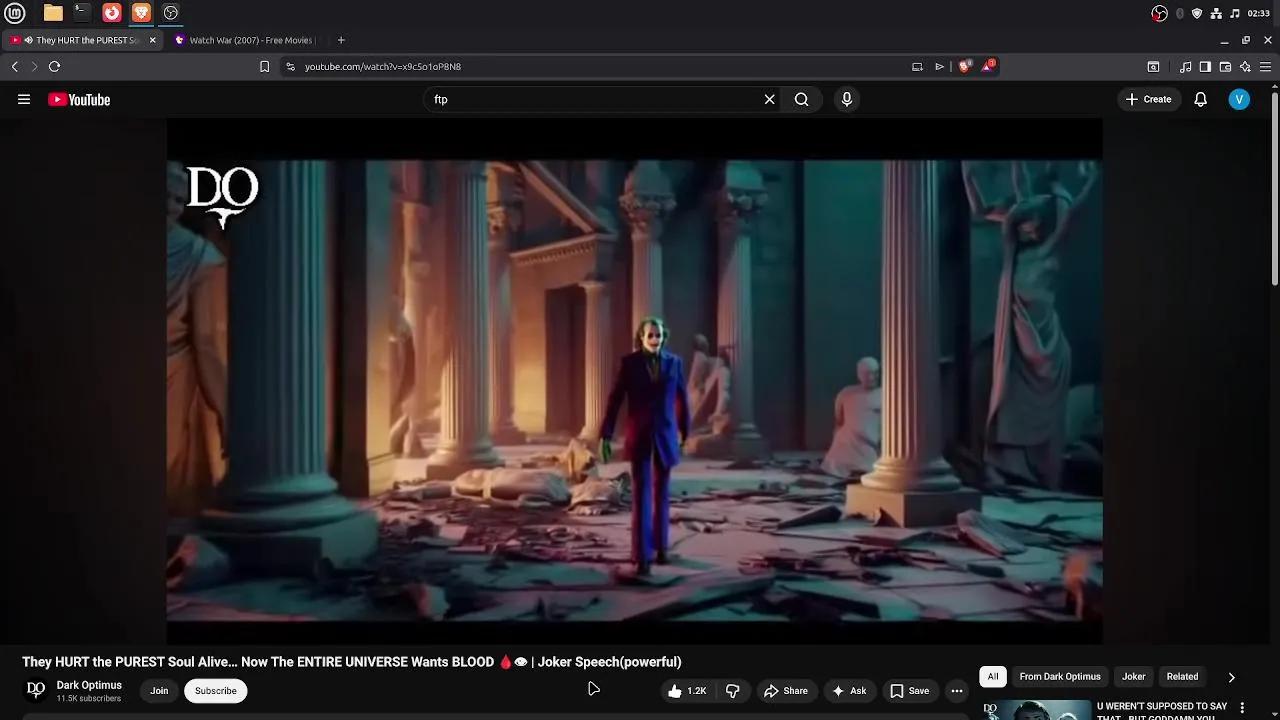Open the Brave Shields lion icon
1280x720 pixels.
coord(964,67)
